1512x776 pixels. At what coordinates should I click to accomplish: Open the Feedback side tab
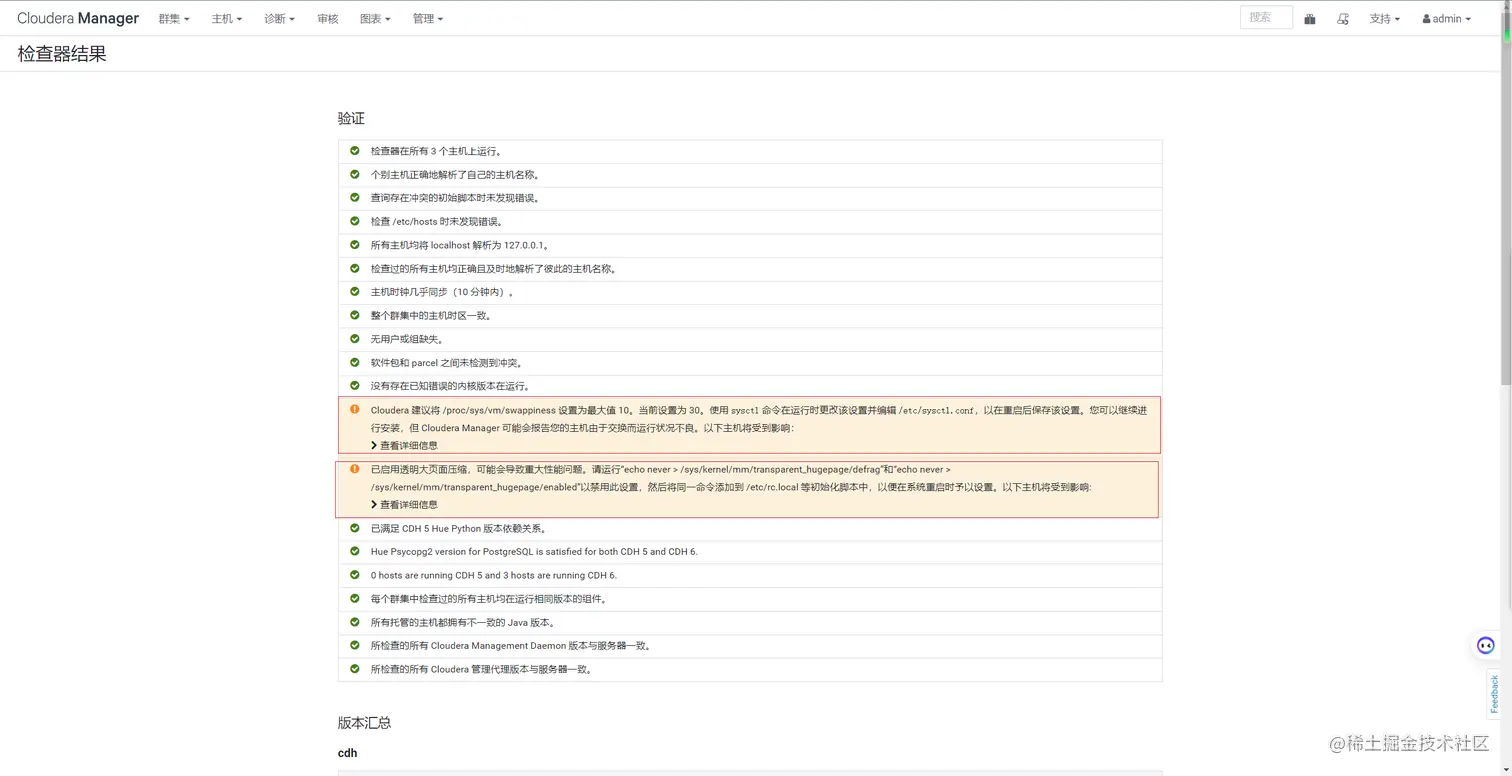(x=1494, y=694)
